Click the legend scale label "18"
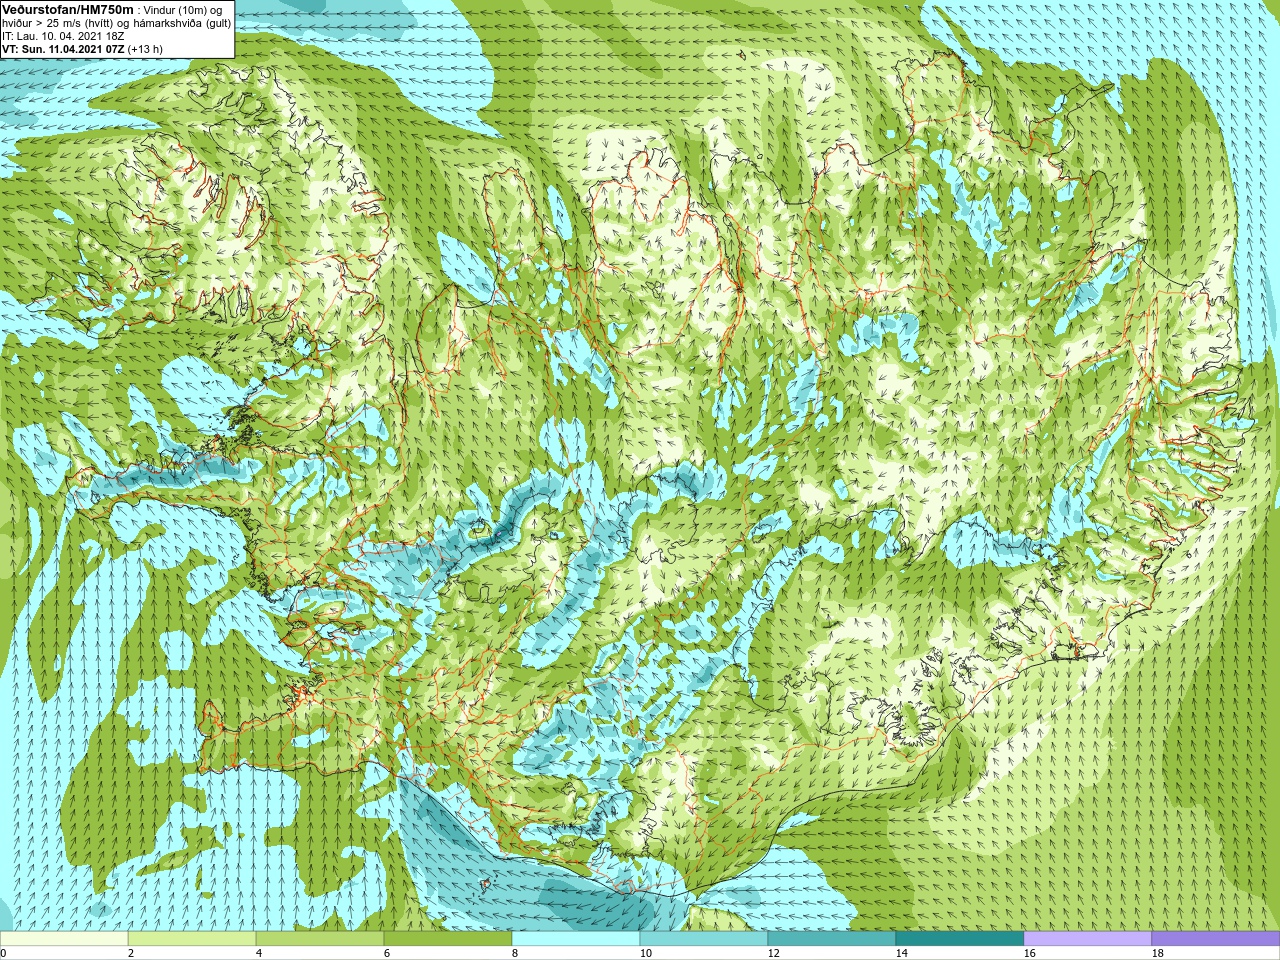The width and height of the screenshot is (1280, 960). point(1158,953)
